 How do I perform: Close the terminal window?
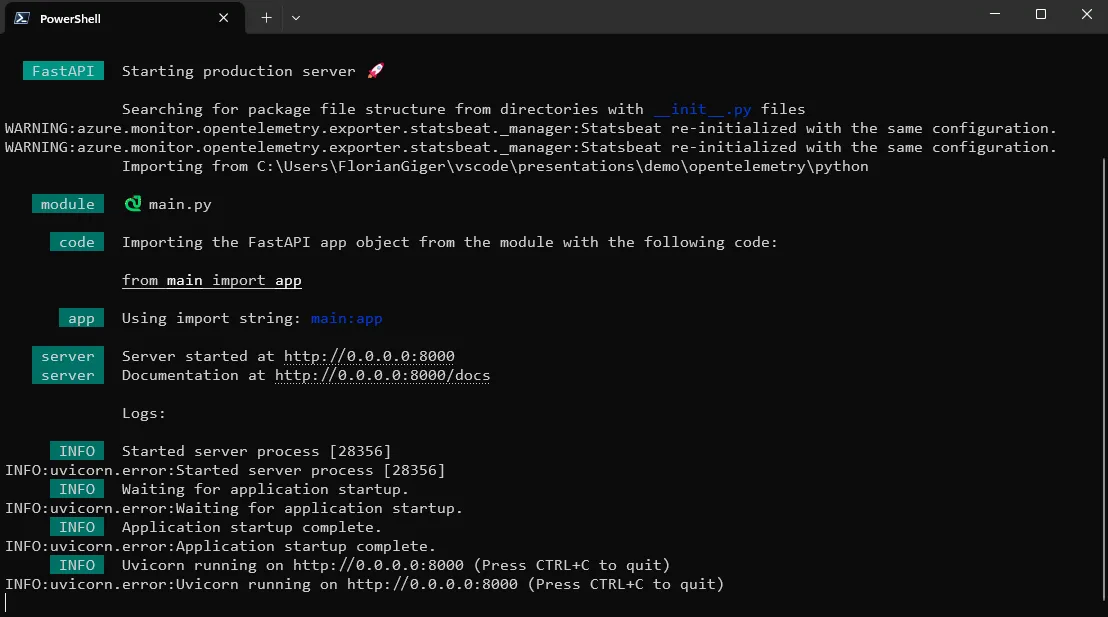(1086, 15)
